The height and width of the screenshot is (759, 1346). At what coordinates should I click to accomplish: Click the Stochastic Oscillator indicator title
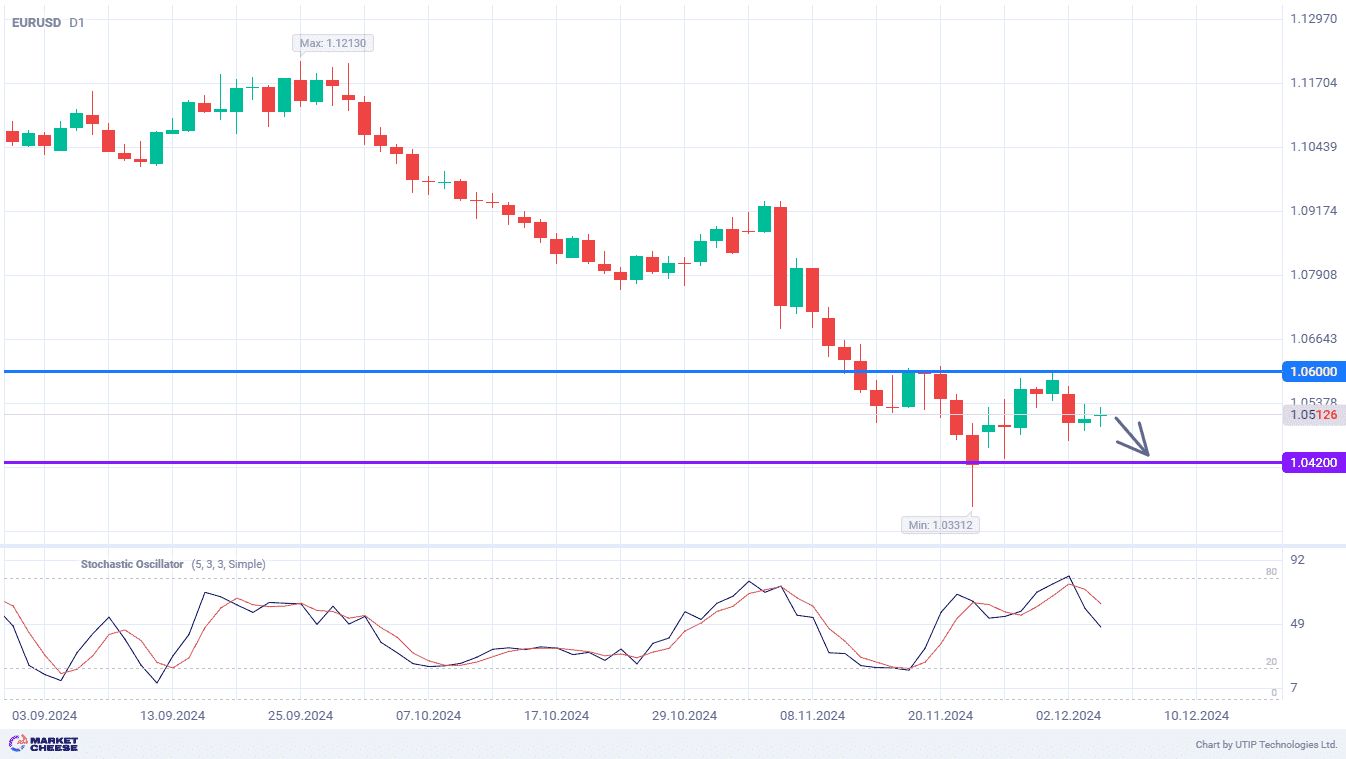point(132,564)
